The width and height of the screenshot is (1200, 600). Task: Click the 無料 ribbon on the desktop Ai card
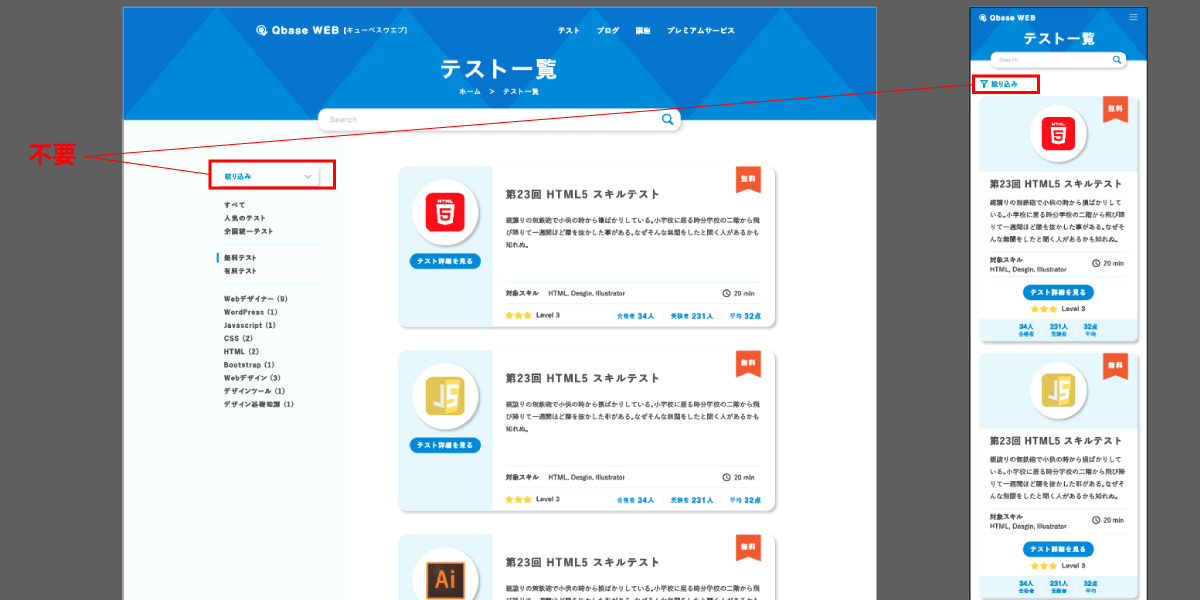[x=748, y=547]
